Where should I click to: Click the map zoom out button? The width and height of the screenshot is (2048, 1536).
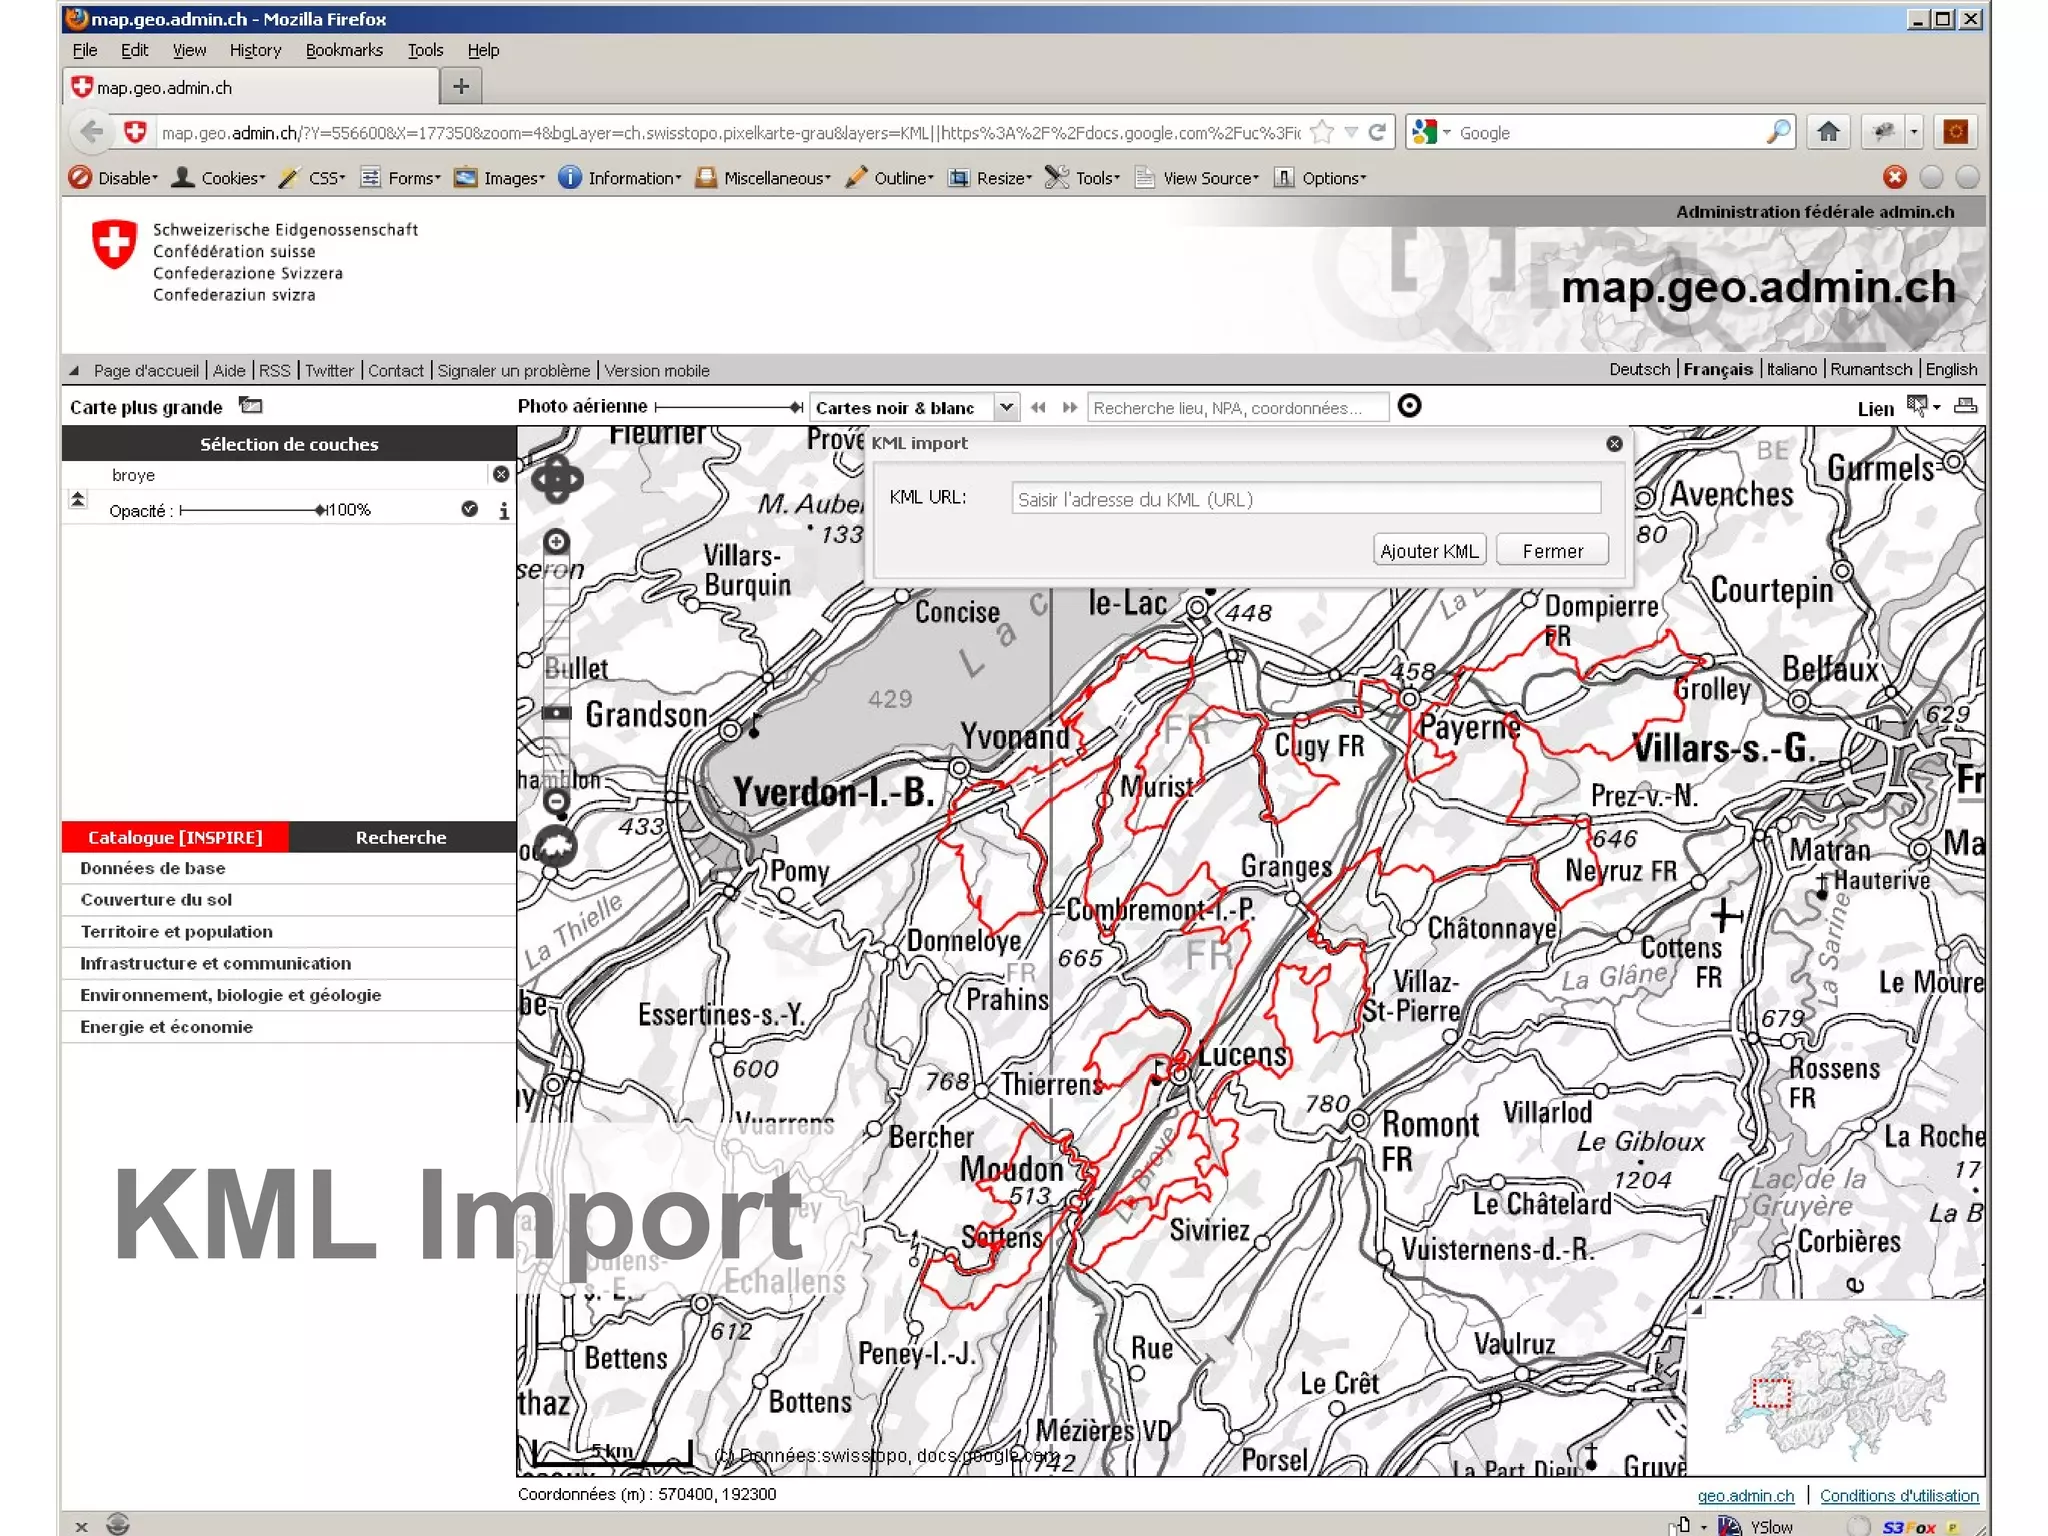point(556,801)
